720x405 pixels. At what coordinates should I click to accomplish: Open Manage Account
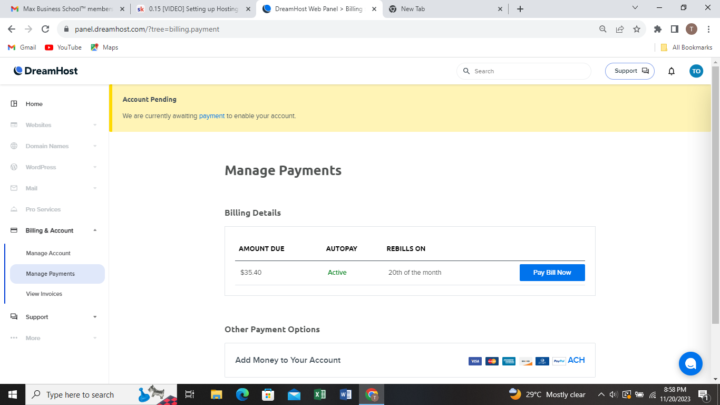point(48,253)
